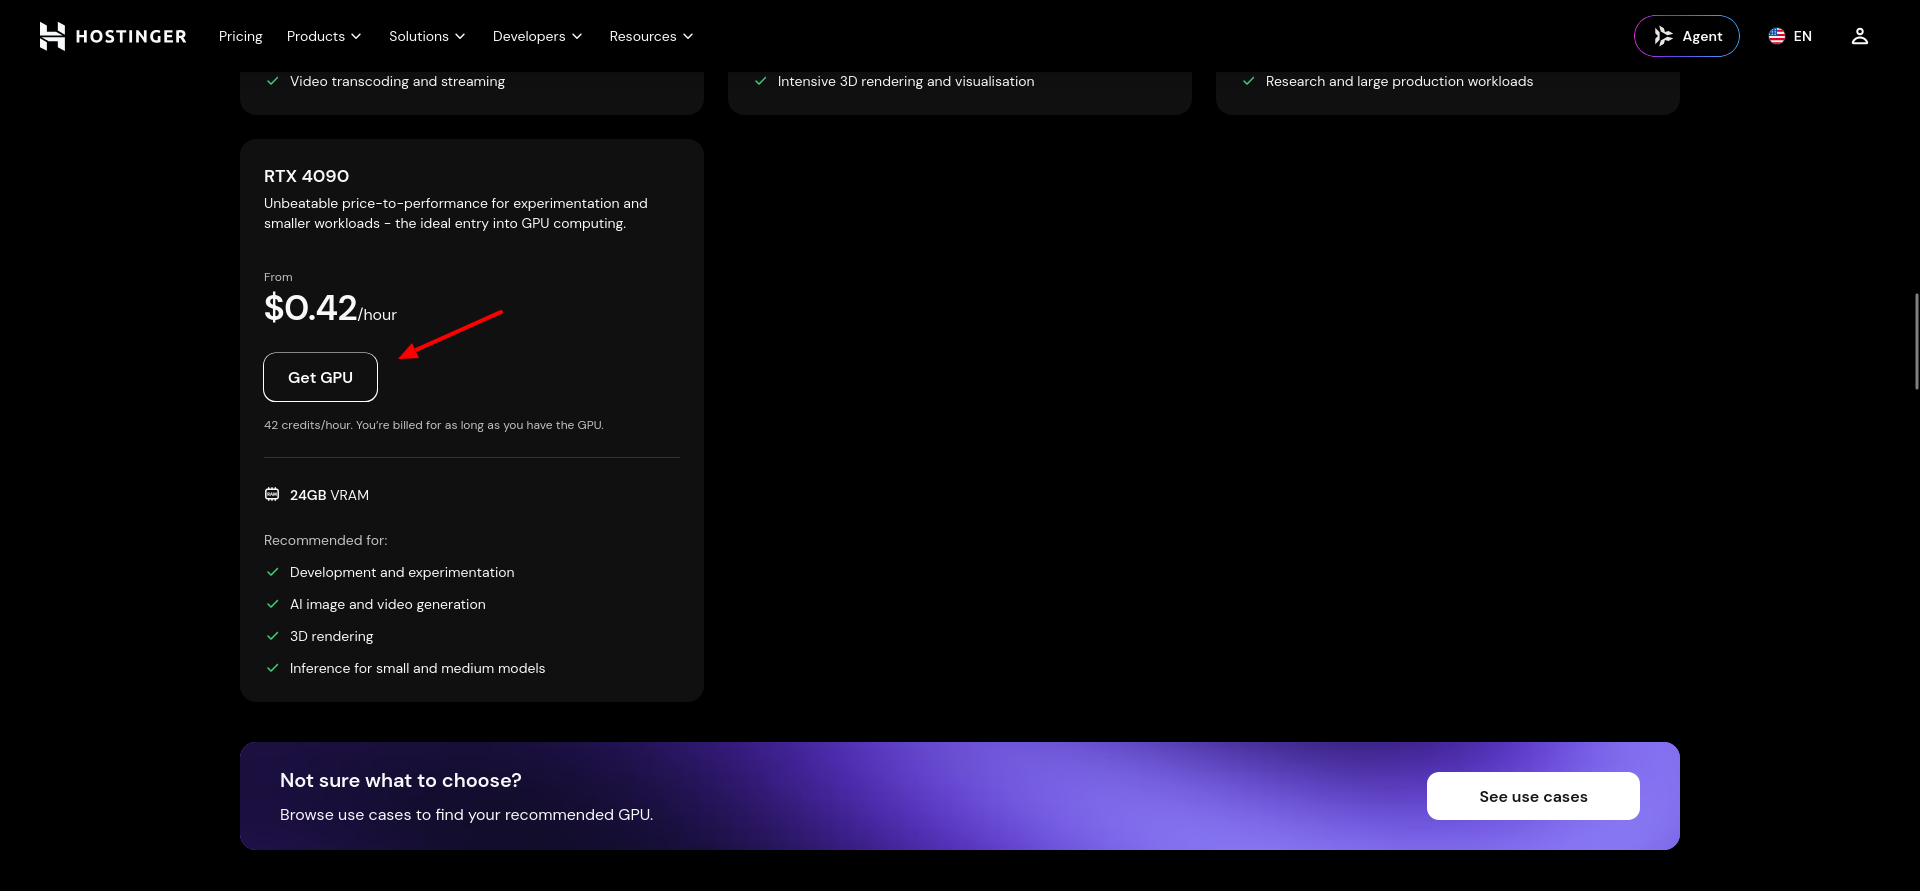Open the Developers dropdown menu
1920x891 pixels.
coord(537,36)
